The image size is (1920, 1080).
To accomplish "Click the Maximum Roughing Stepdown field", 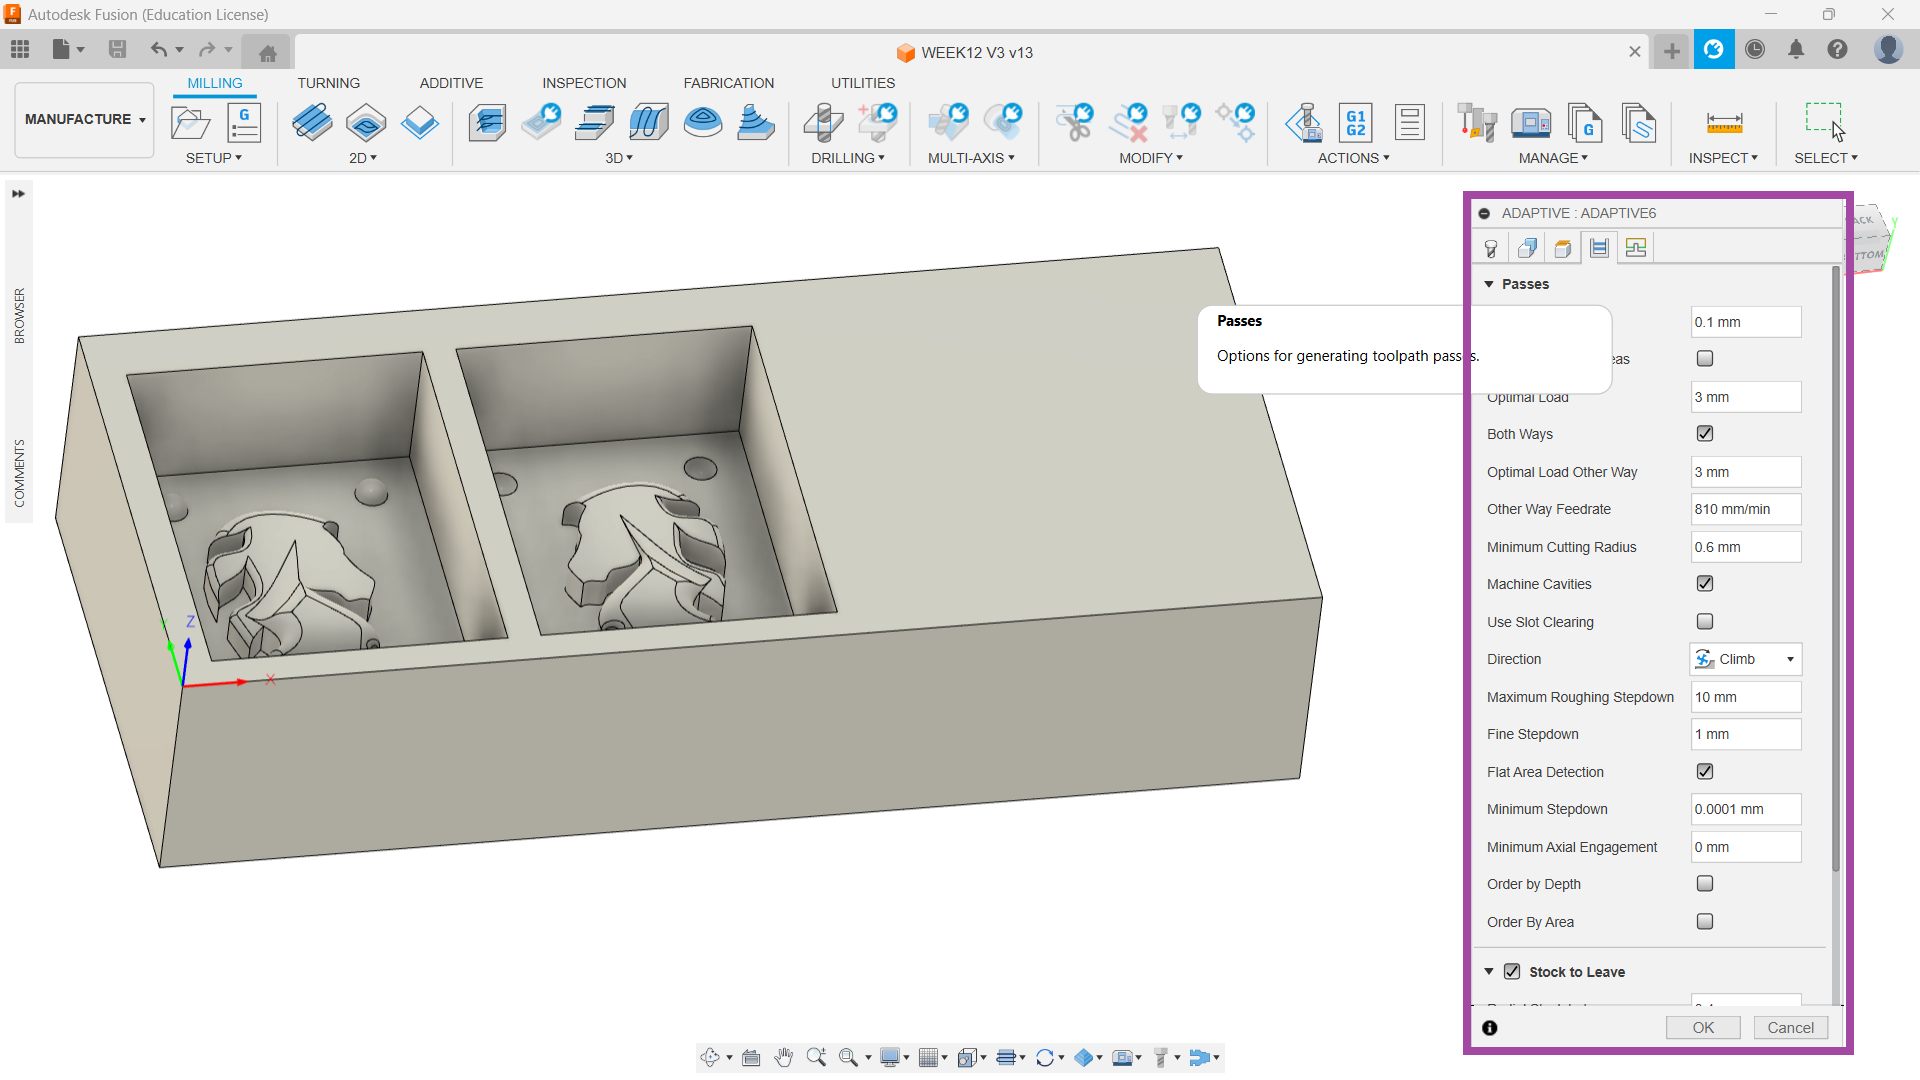I will point(1745,697).
